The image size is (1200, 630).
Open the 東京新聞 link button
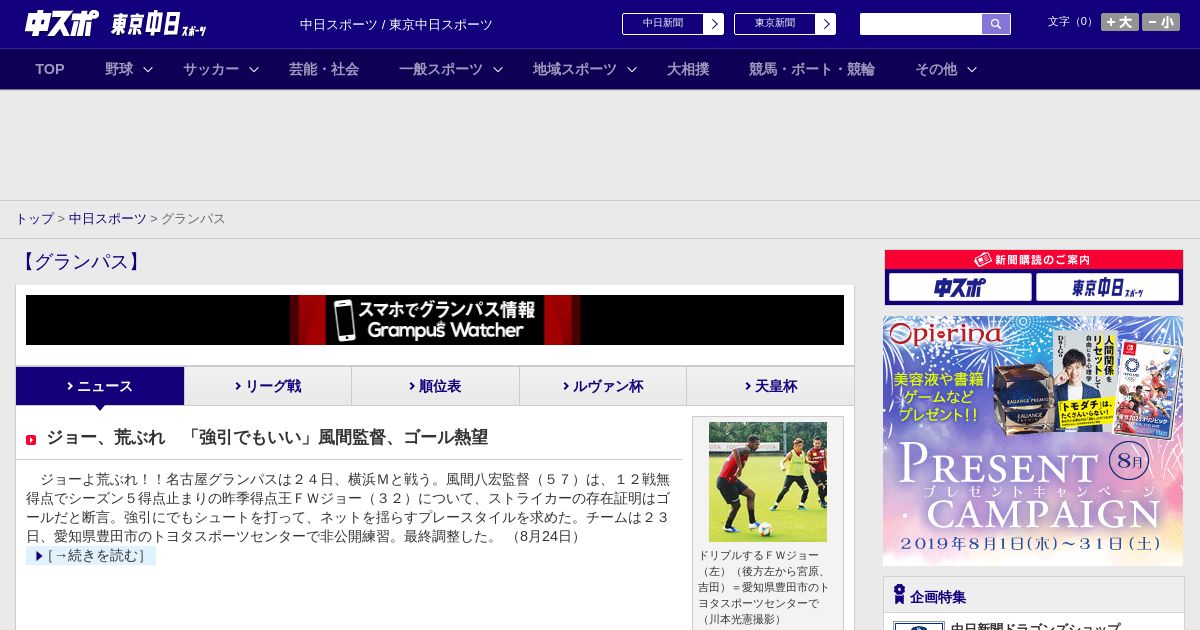point(775,24)
